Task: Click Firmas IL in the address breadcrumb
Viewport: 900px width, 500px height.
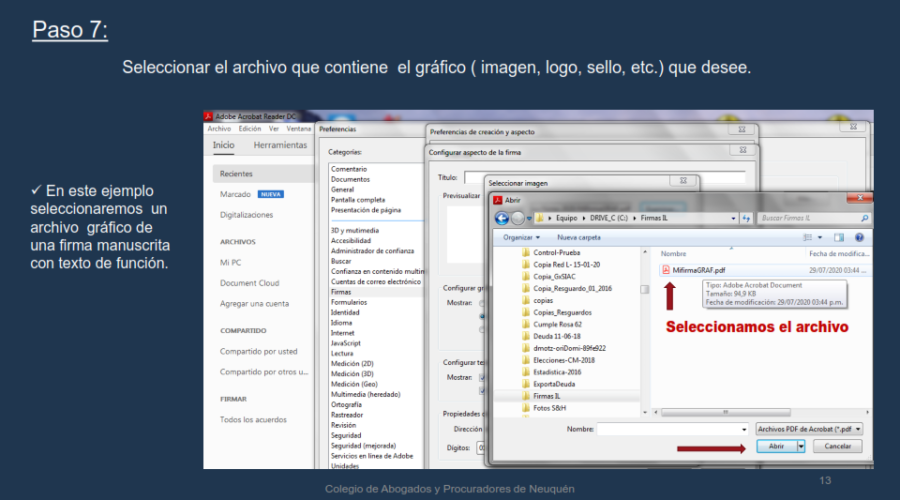Action: click(x=654, y=218)
